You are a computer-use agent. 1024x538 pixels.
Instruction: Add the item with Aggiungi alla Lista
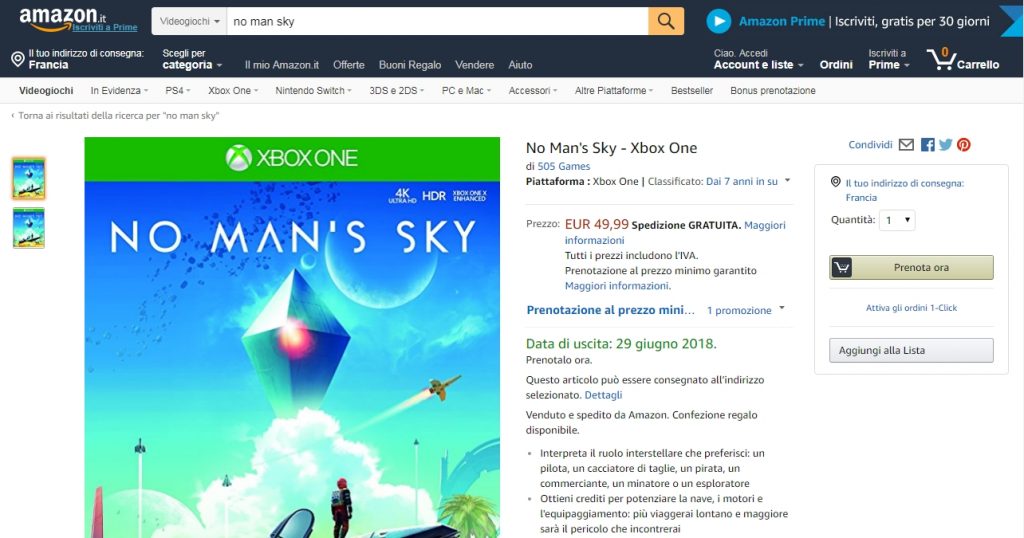coord(911,351)
